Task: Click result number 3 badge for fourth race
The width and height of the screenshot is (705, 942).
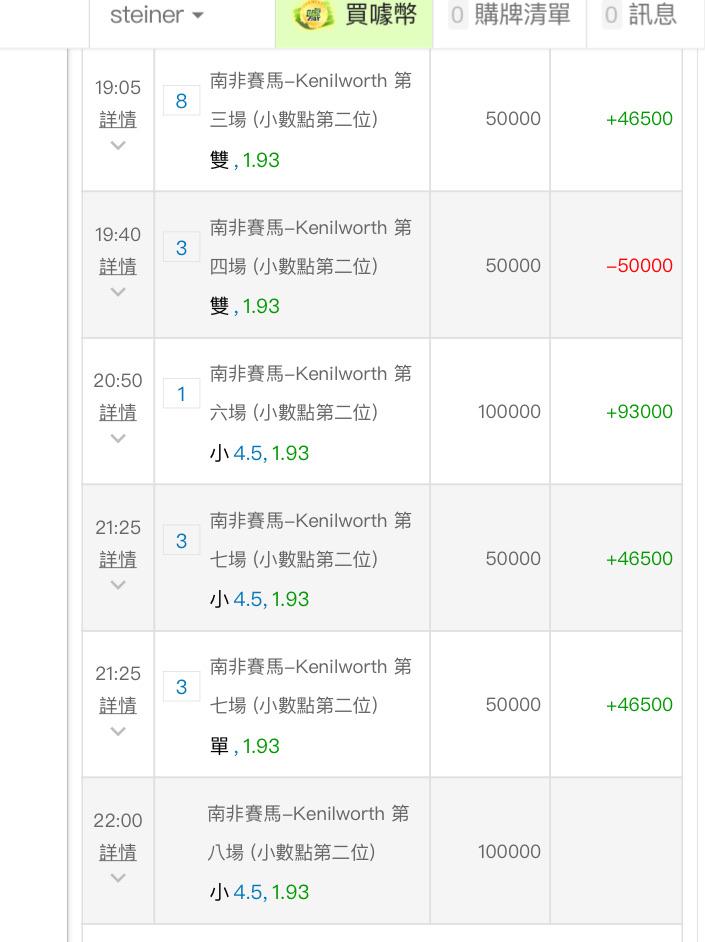Action: 181,248
